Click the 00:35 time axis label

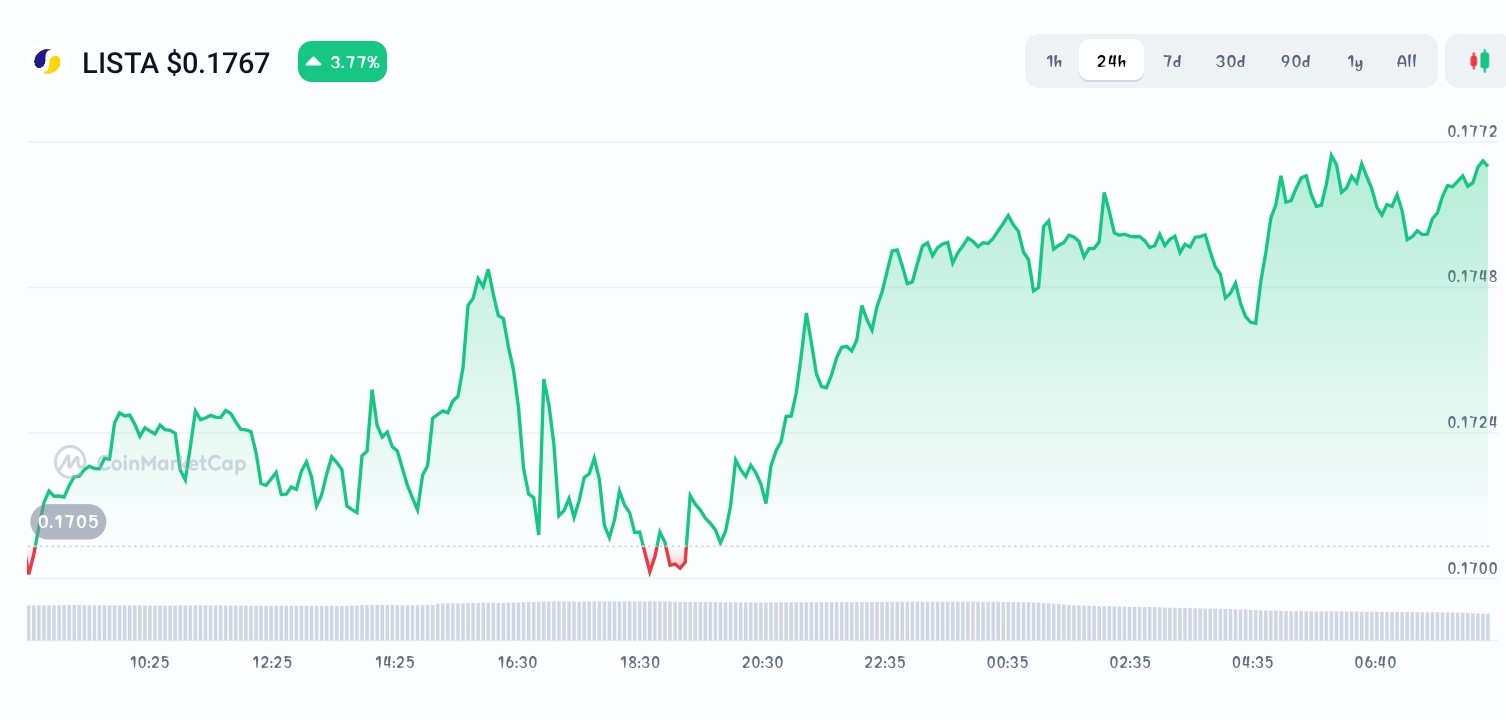(x=1007, y=662)
